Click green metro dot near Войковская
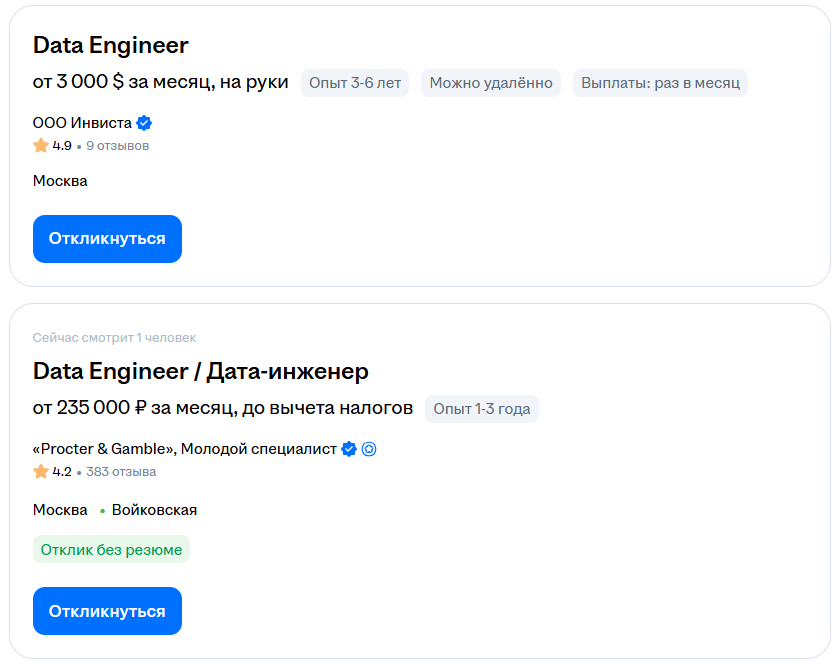This screenshot has height=667, width=839. [102, 511]
